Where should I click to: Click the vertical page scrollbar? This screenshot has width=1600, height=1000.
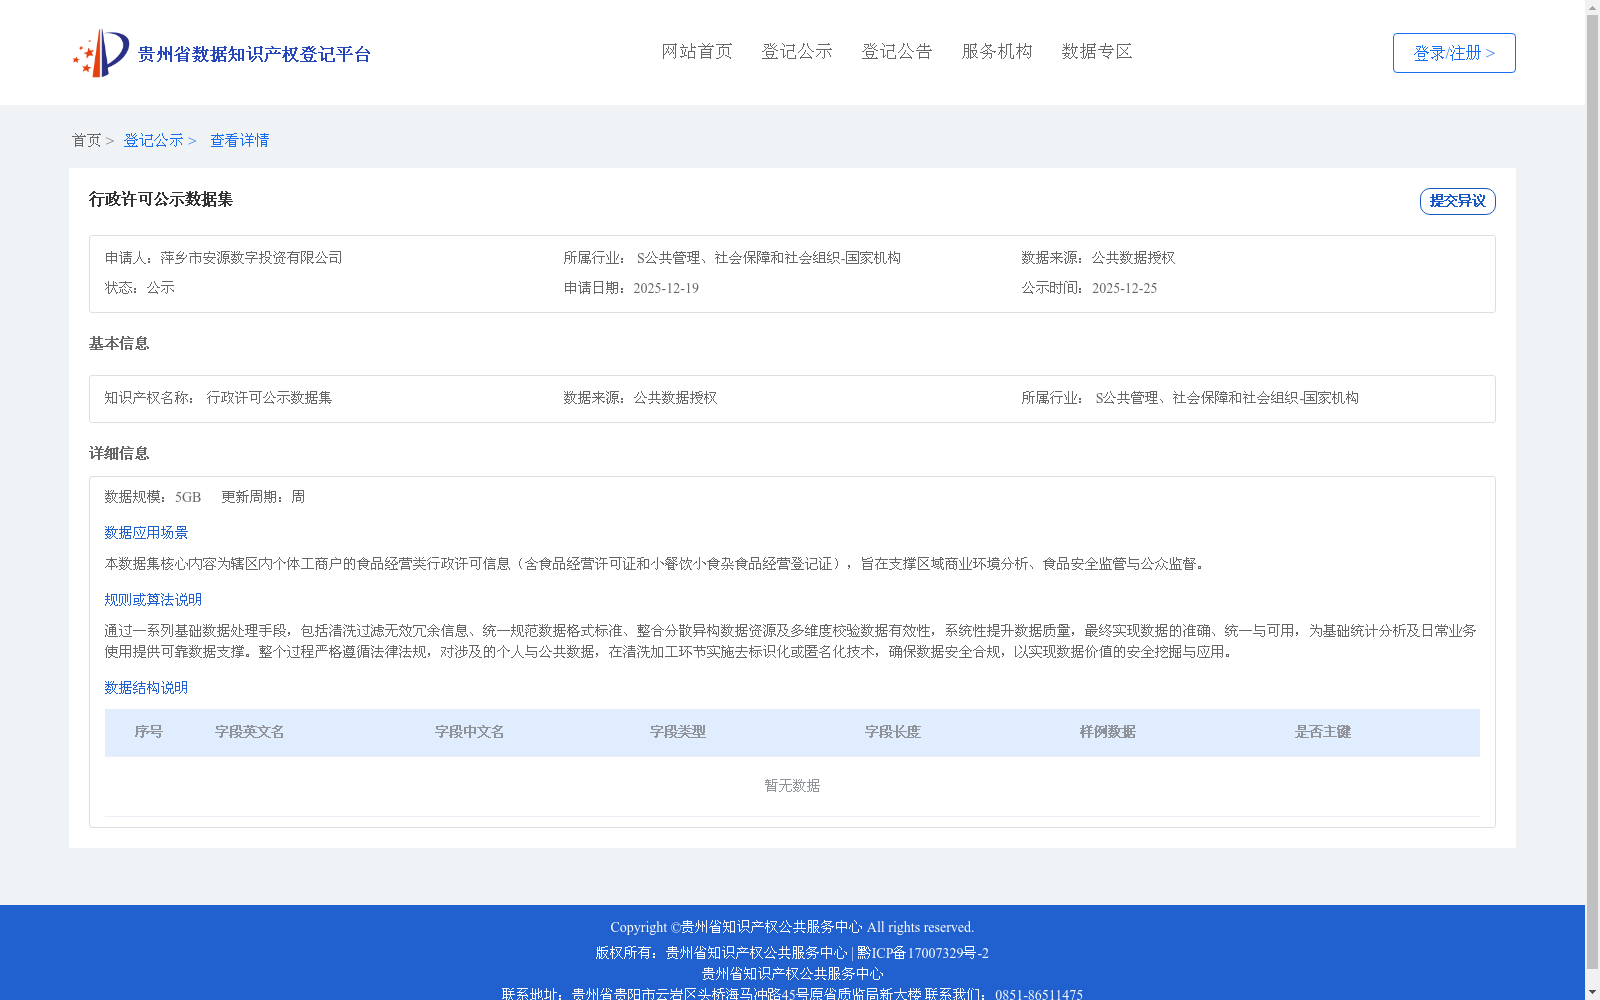(1592, 490)
